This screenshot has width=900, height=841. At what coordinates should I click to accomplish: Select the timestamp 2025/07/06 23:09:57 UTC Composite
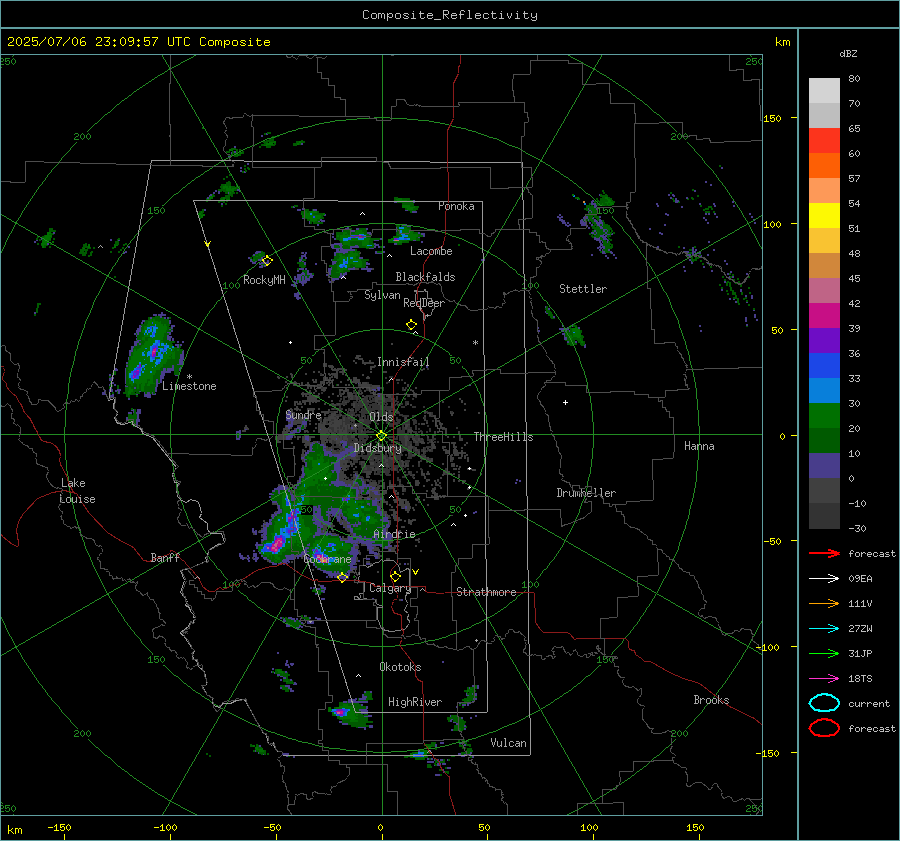[x=138, y=42]
